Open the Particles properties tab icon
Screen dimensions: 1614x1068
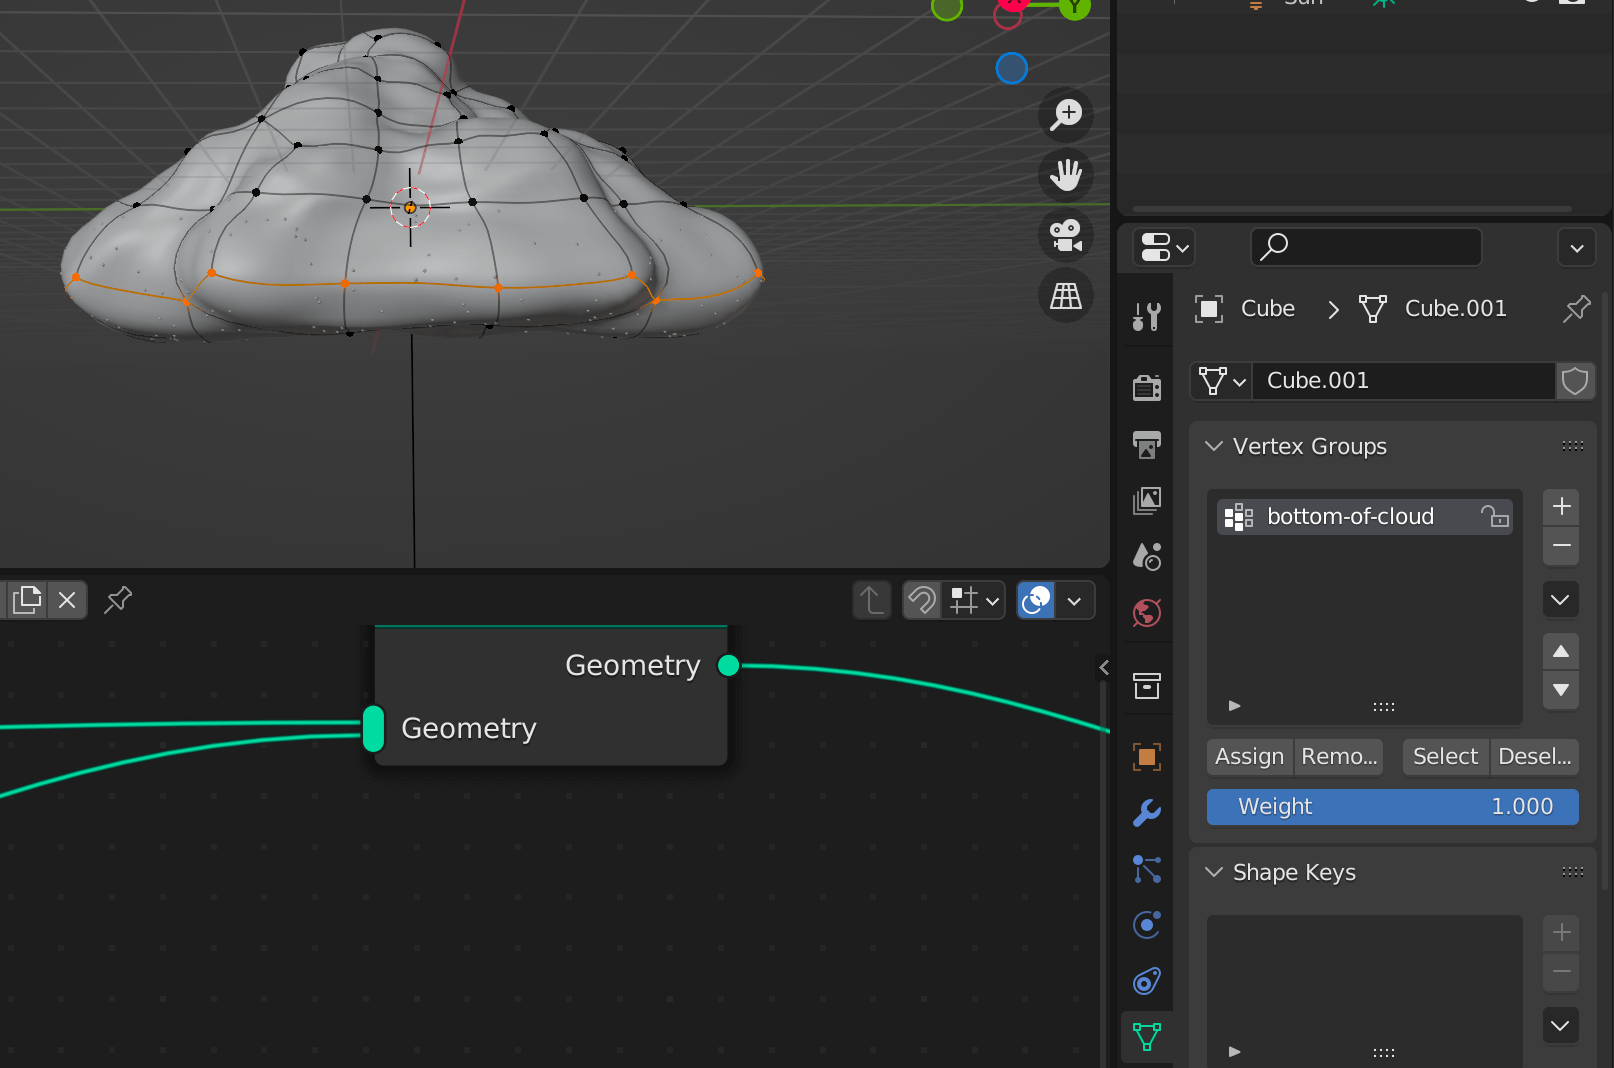1147,869
